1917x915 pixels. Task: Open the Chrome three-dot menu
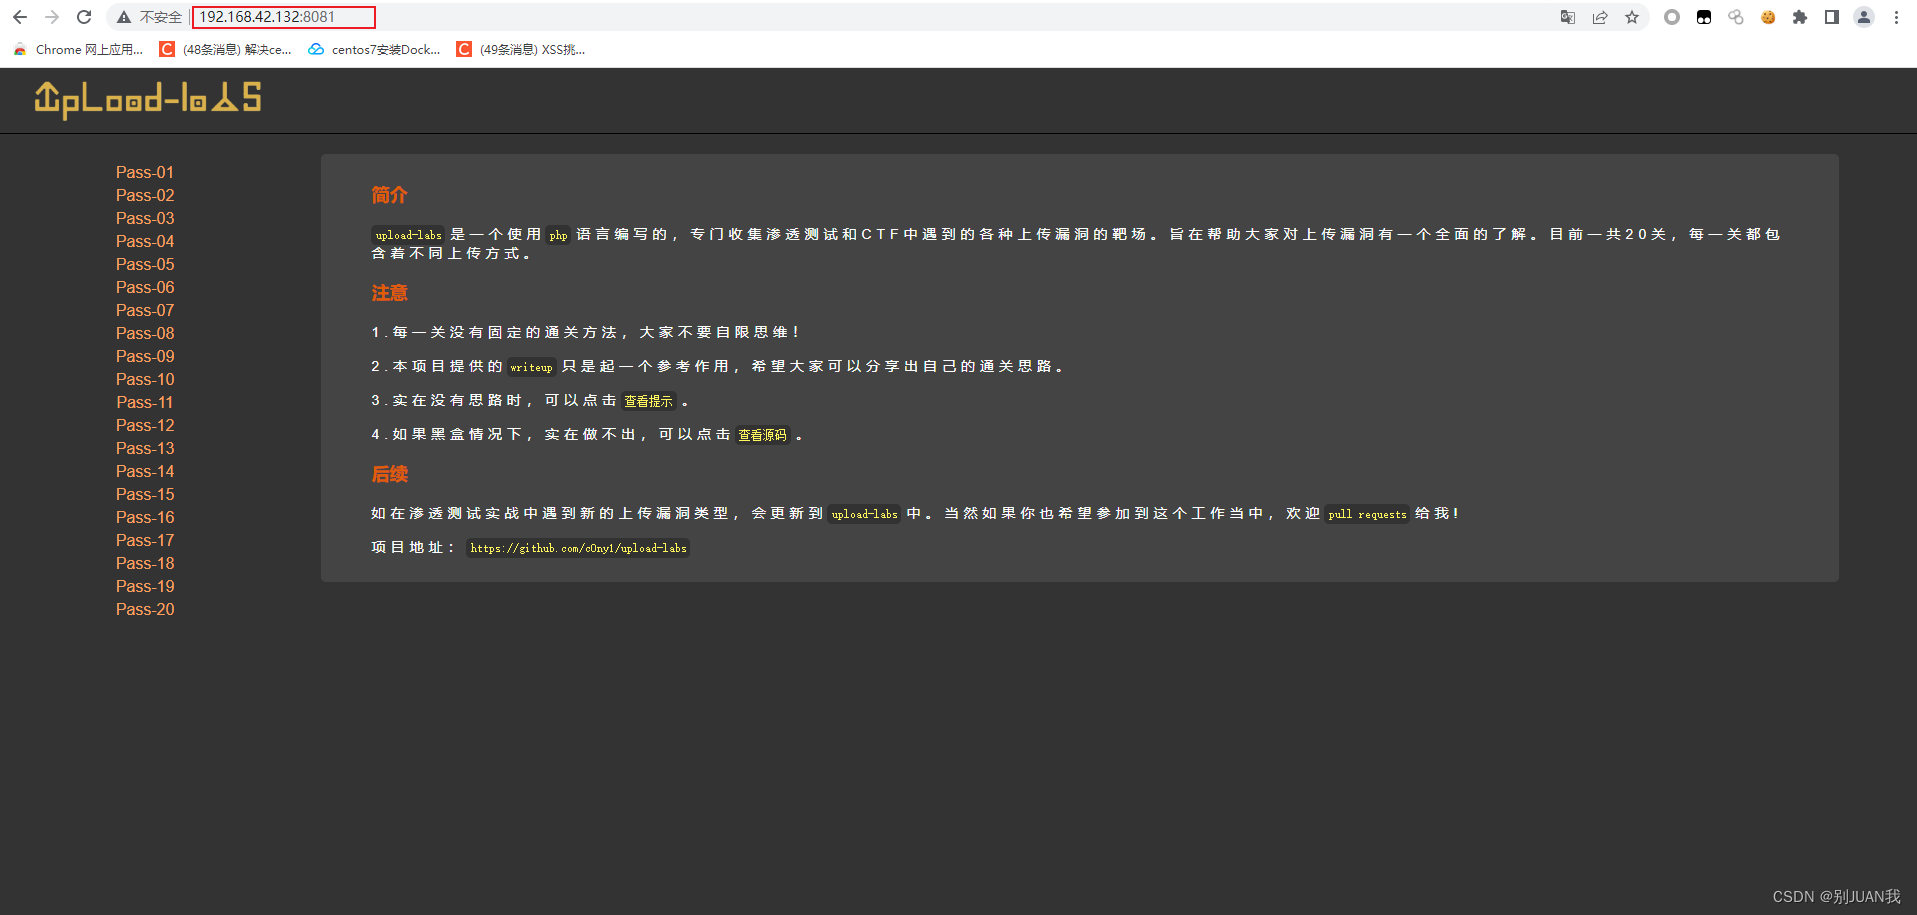click(1896, 17)
